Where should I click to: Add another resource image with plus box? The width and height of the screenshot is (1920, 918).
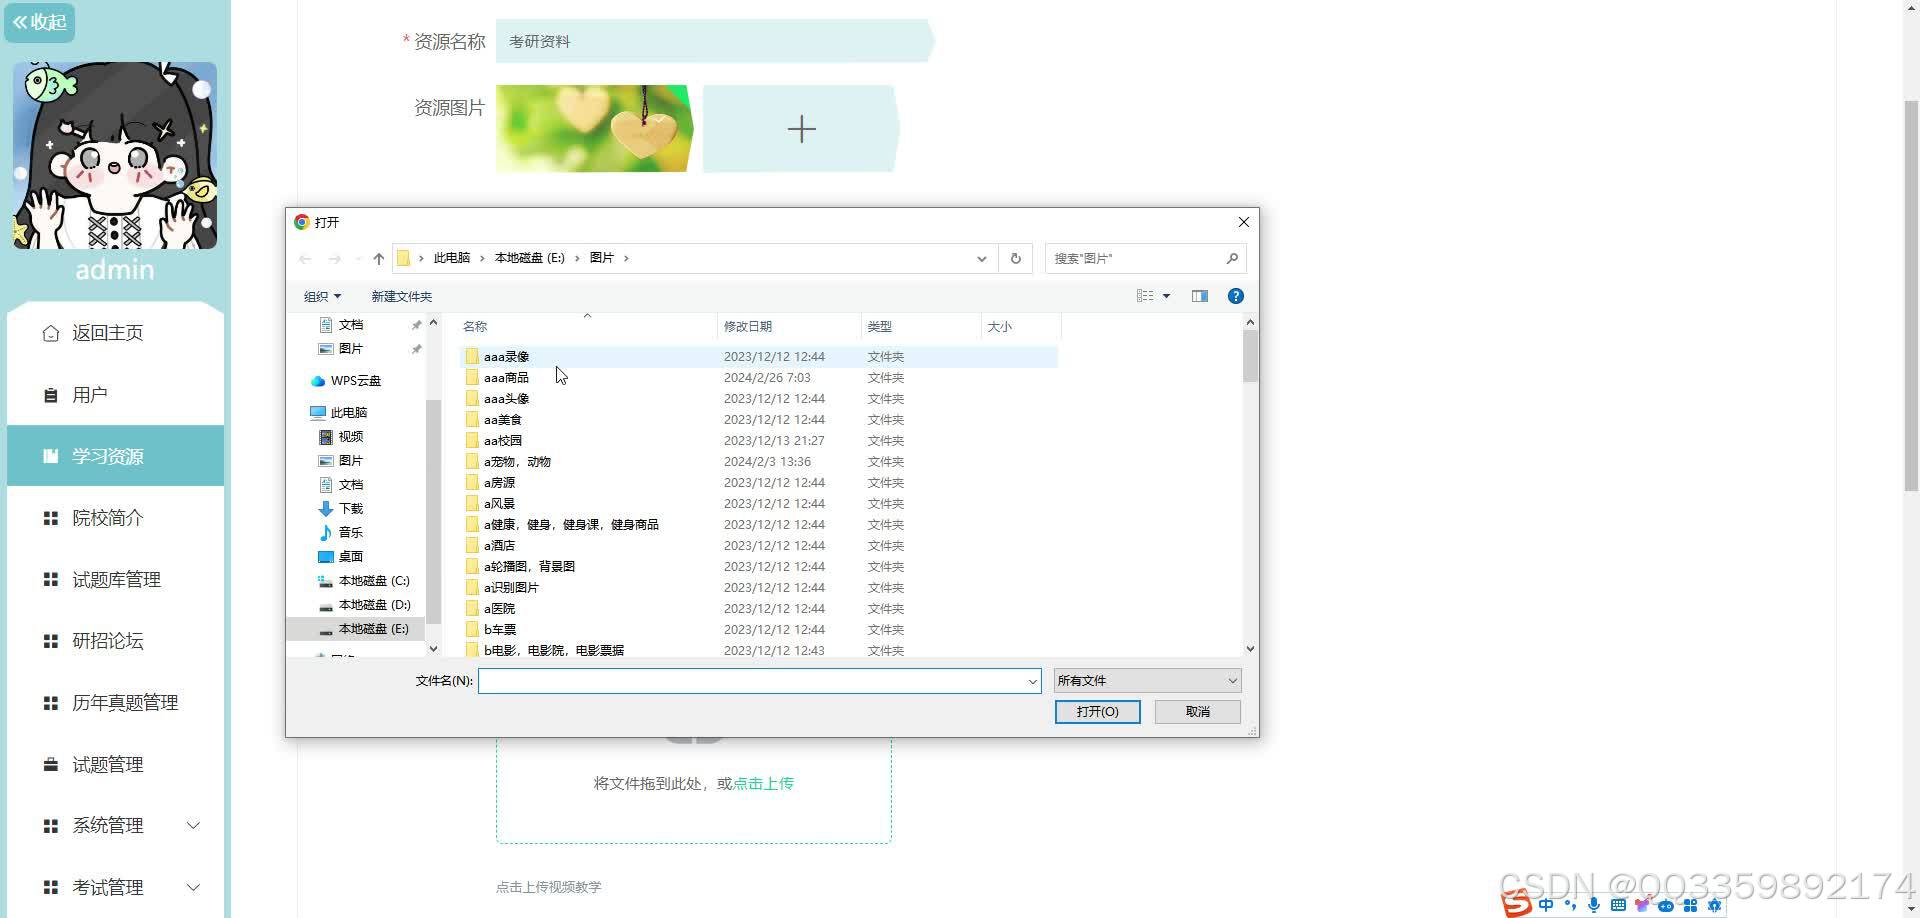801,129
